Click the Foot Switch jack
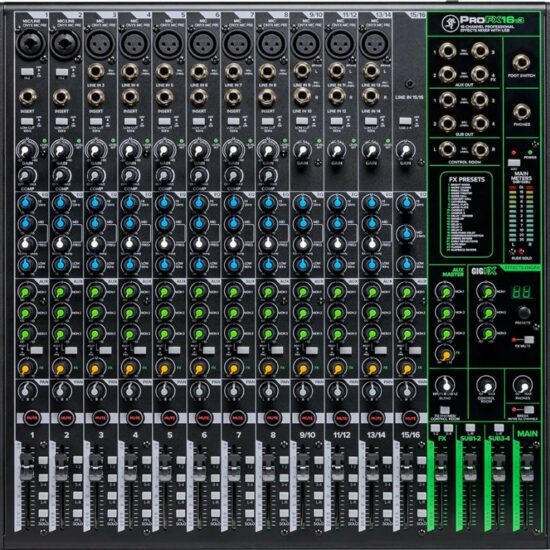 click(x=522, y=63)
